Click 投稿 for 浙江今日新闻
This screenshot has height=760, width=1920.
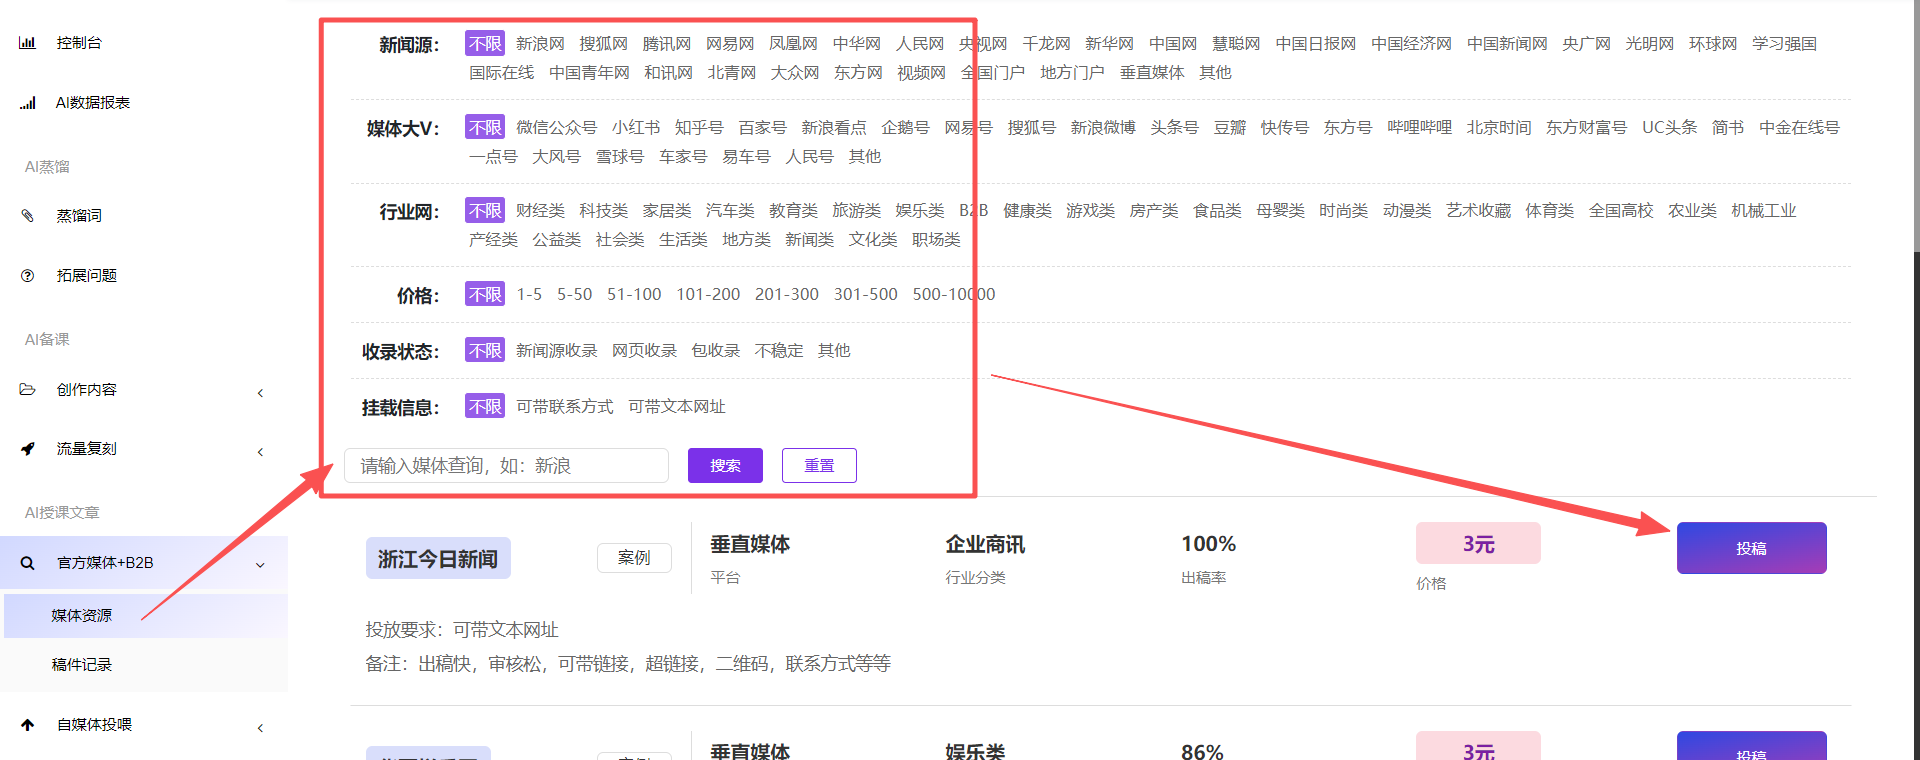tap(1751, 548)
